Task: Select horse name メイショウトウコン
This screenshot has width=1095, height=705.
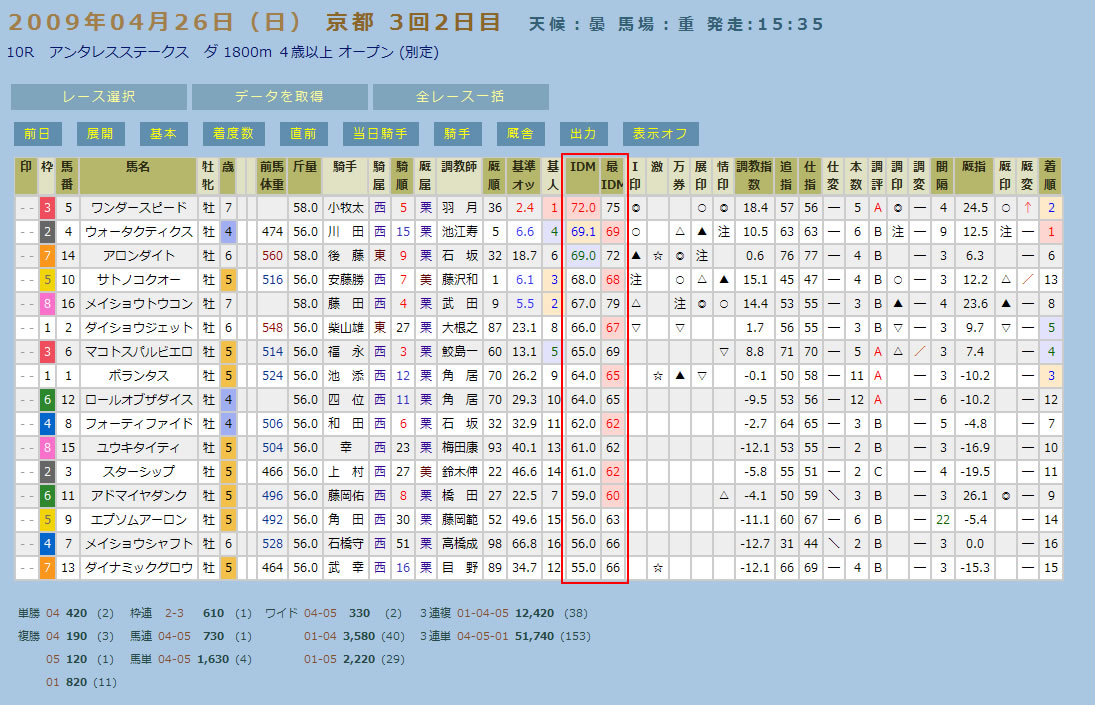Action: click(138, 304)
